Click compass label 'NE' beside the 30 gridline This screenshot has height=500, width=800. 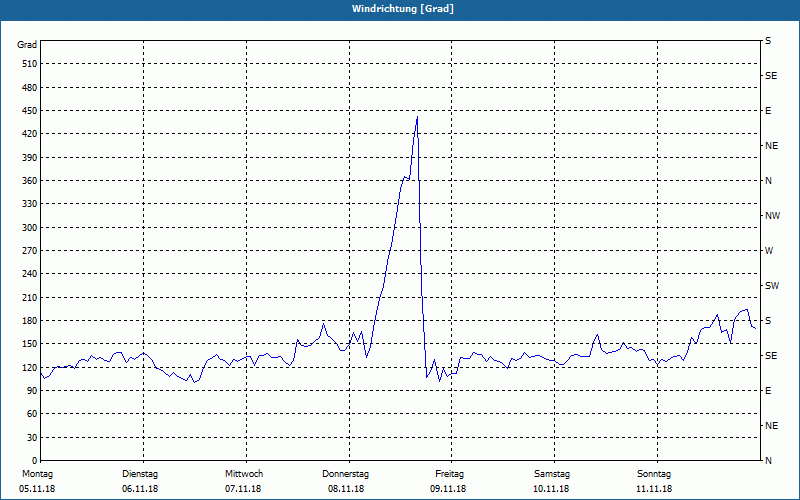click(x=771, y=426)
